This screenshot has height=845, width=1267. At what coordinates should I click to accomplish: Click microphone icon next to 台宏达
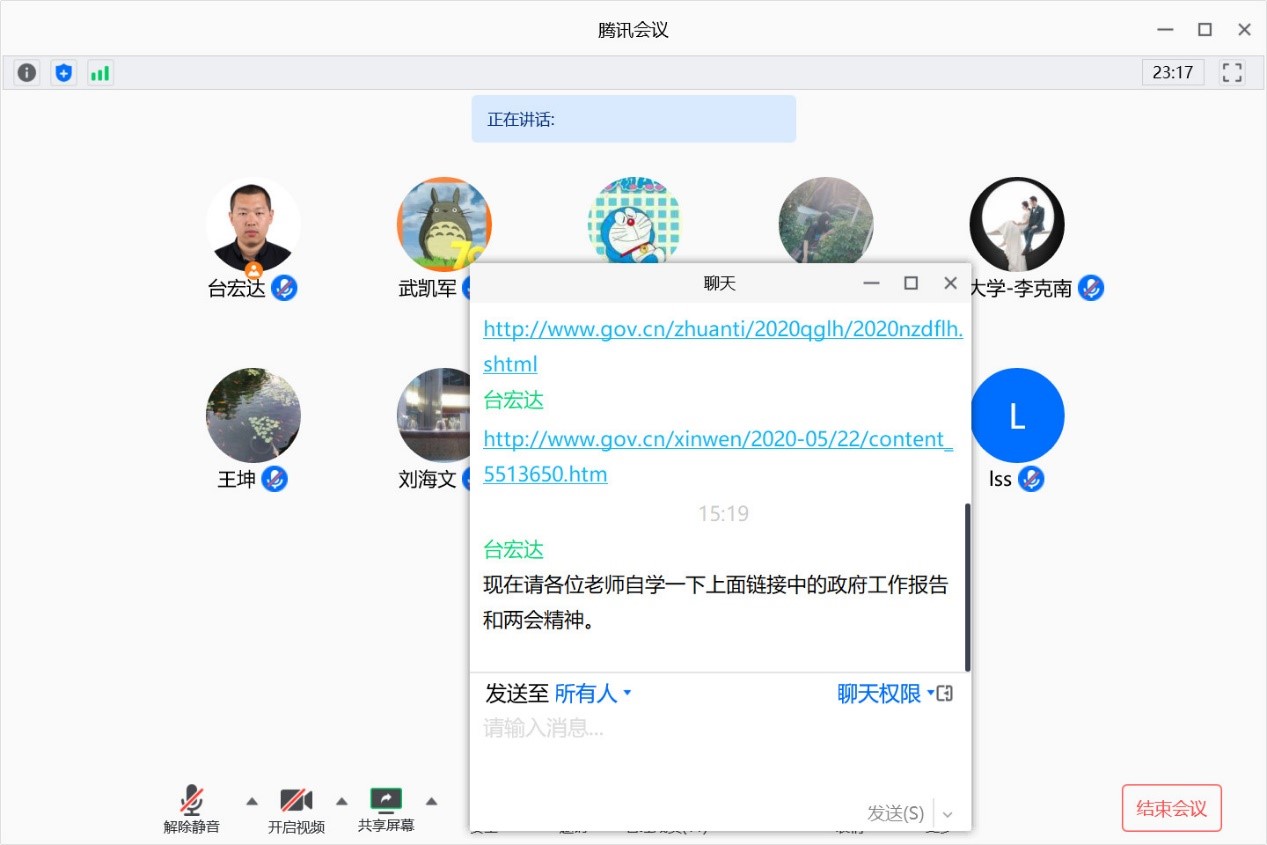285,288
